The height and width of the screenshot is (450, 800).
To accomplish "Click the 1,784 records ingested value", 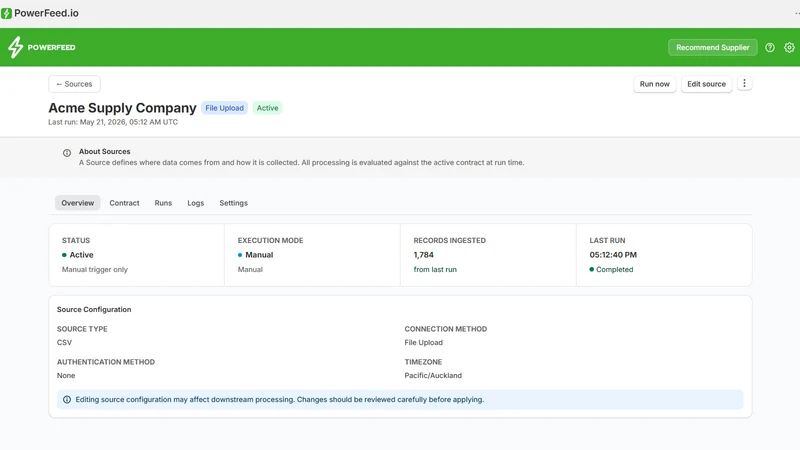I will (423, 255).
